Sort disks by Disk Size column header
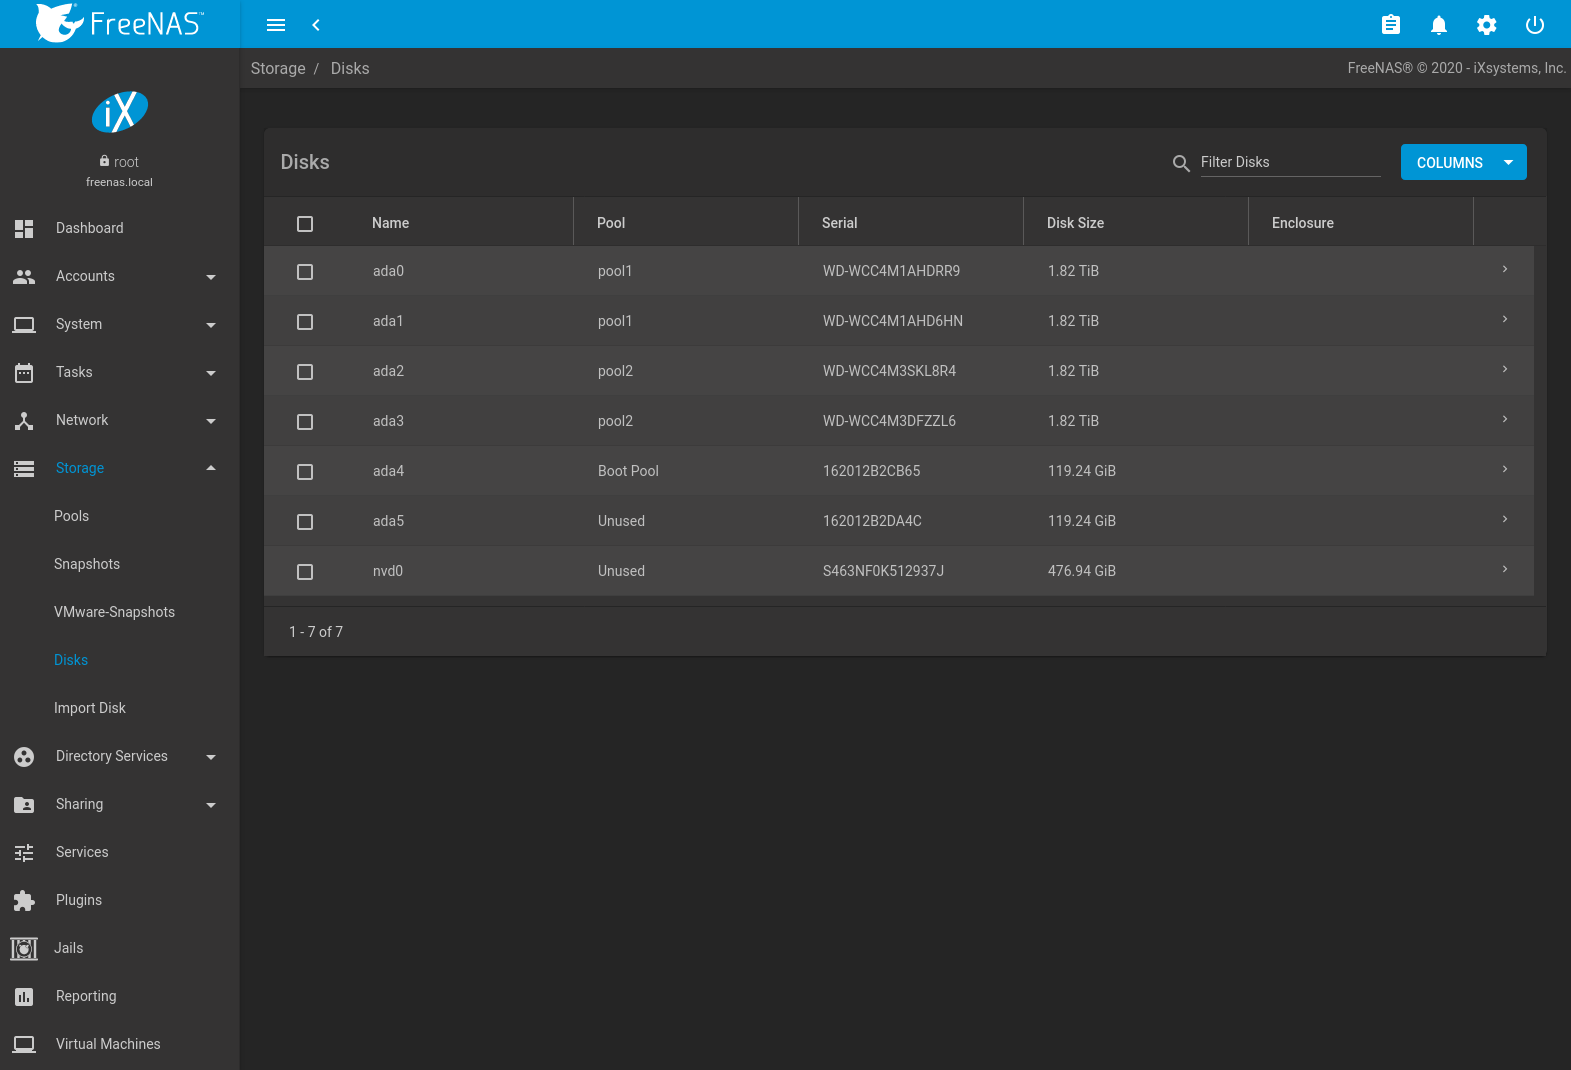 1075,223
